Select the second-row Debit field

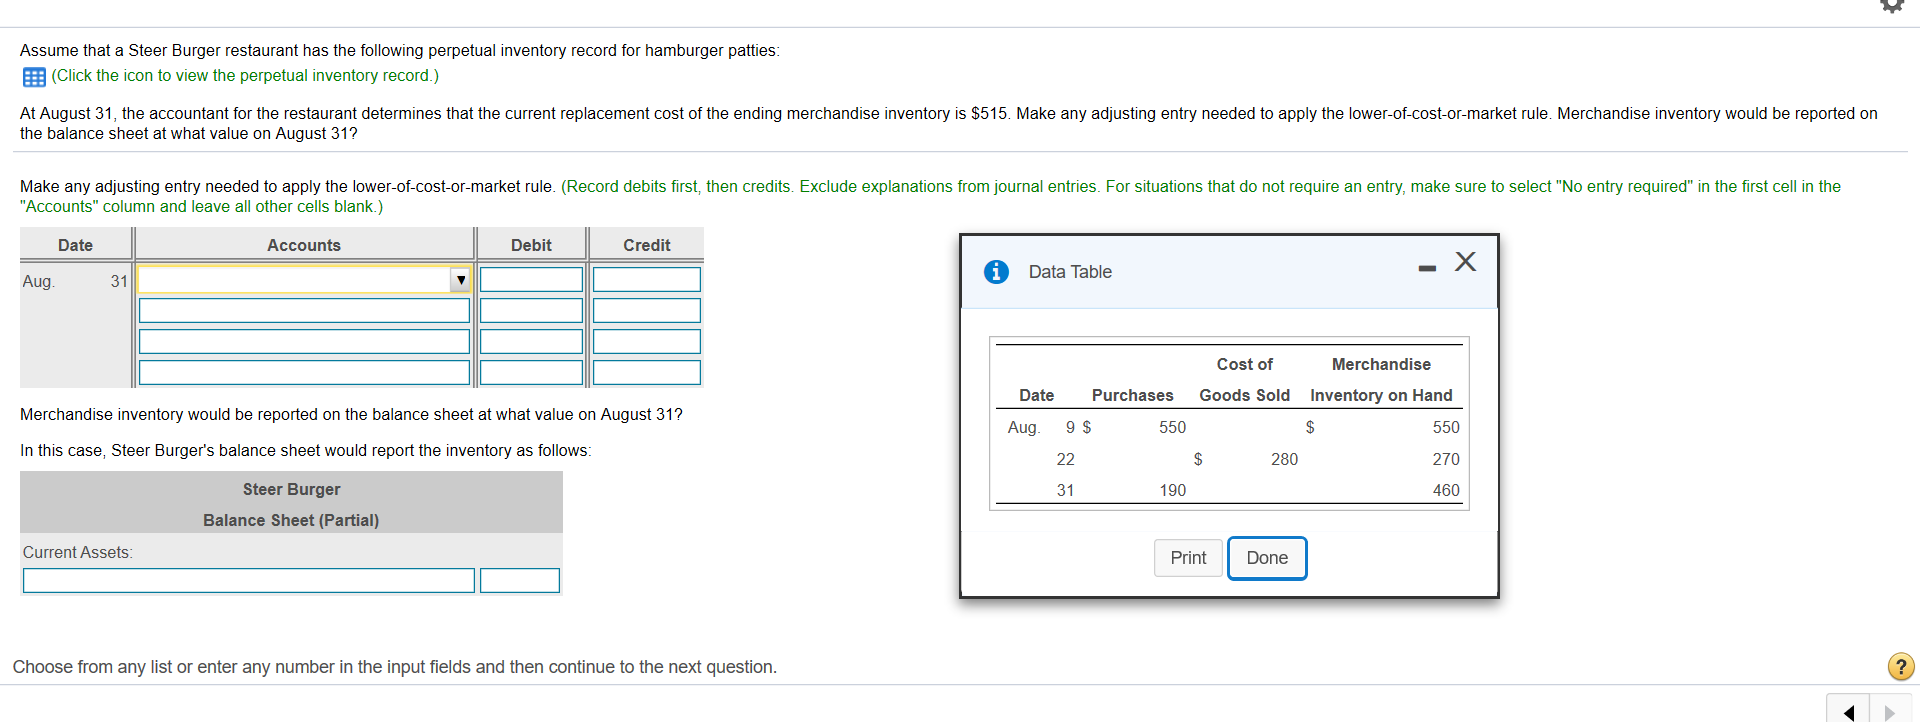click(x=531, y=311)
